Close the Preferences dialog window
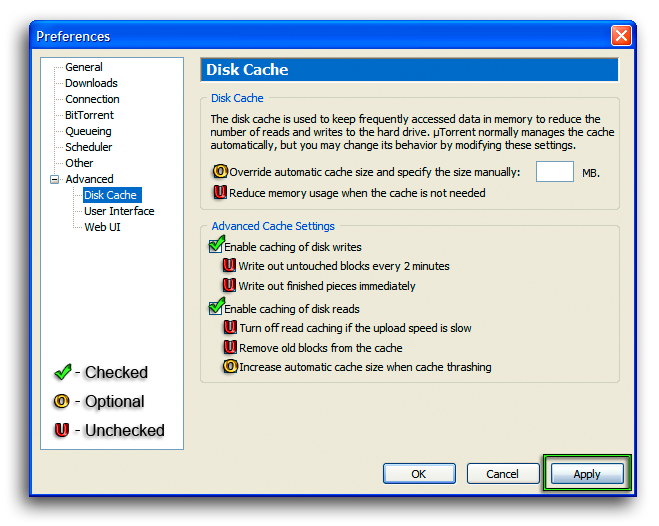This screenshot has width=659, height=526. (621, 36)
